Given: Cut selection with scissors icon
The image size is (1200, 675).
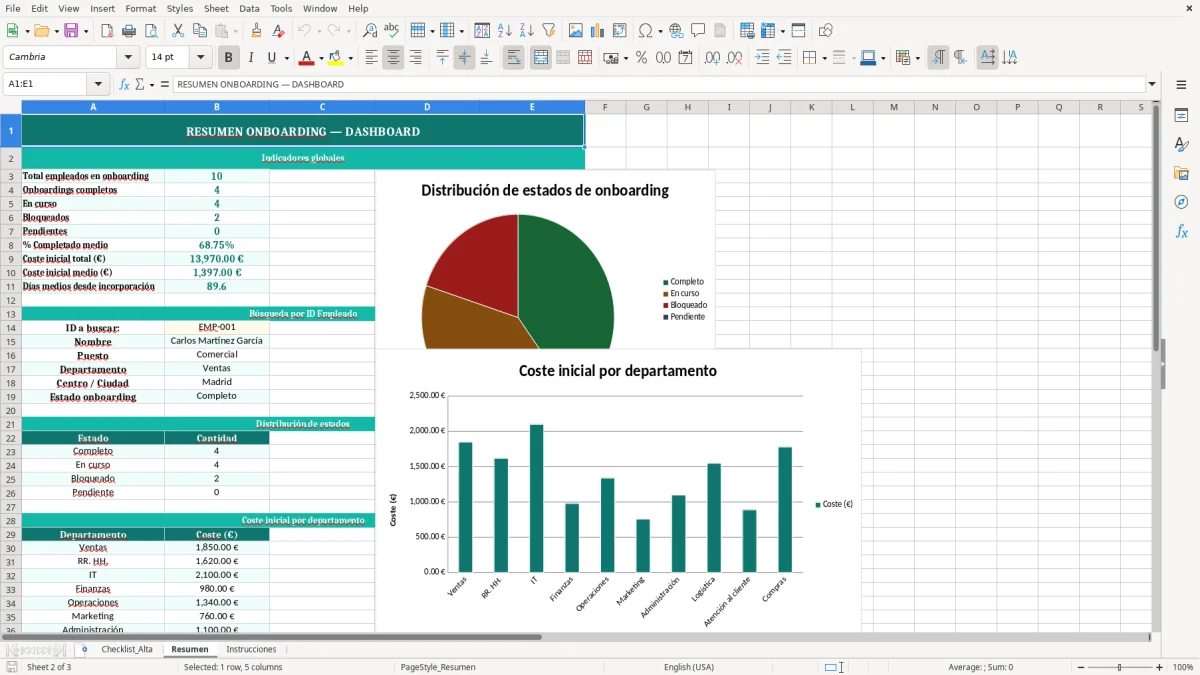Looking at the screenshot, I should (178, 31).
